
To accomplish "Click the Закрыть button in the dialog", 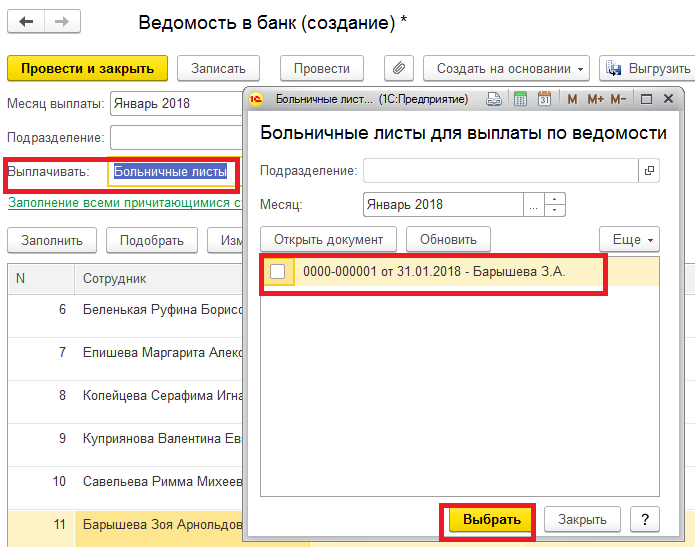I will (x=582, y=520).
